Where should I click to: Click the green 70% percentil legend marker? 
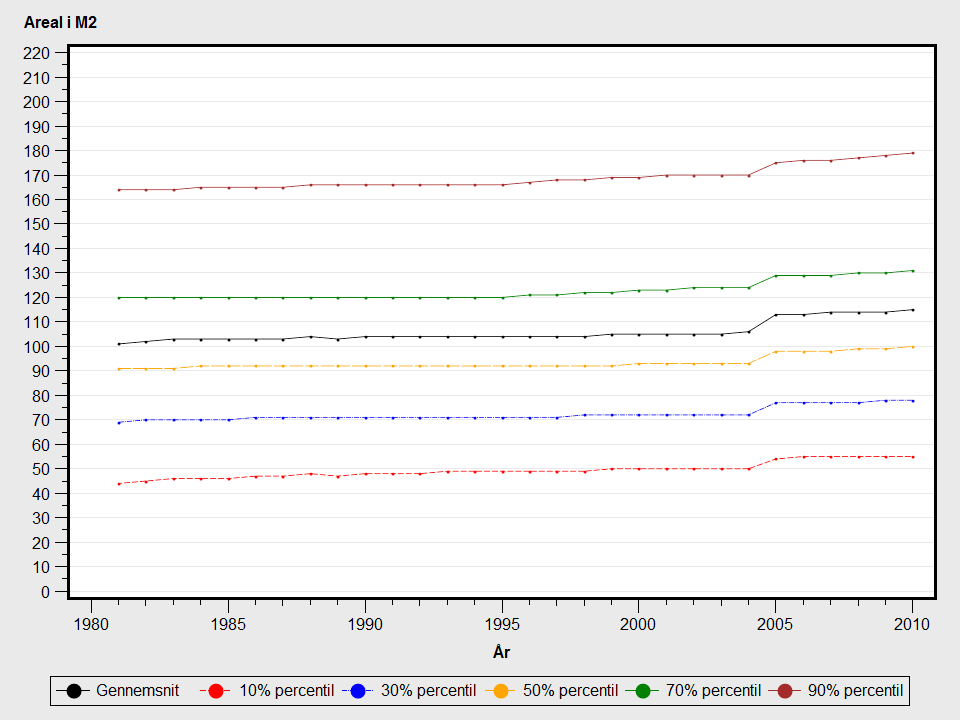click(643, 691)
